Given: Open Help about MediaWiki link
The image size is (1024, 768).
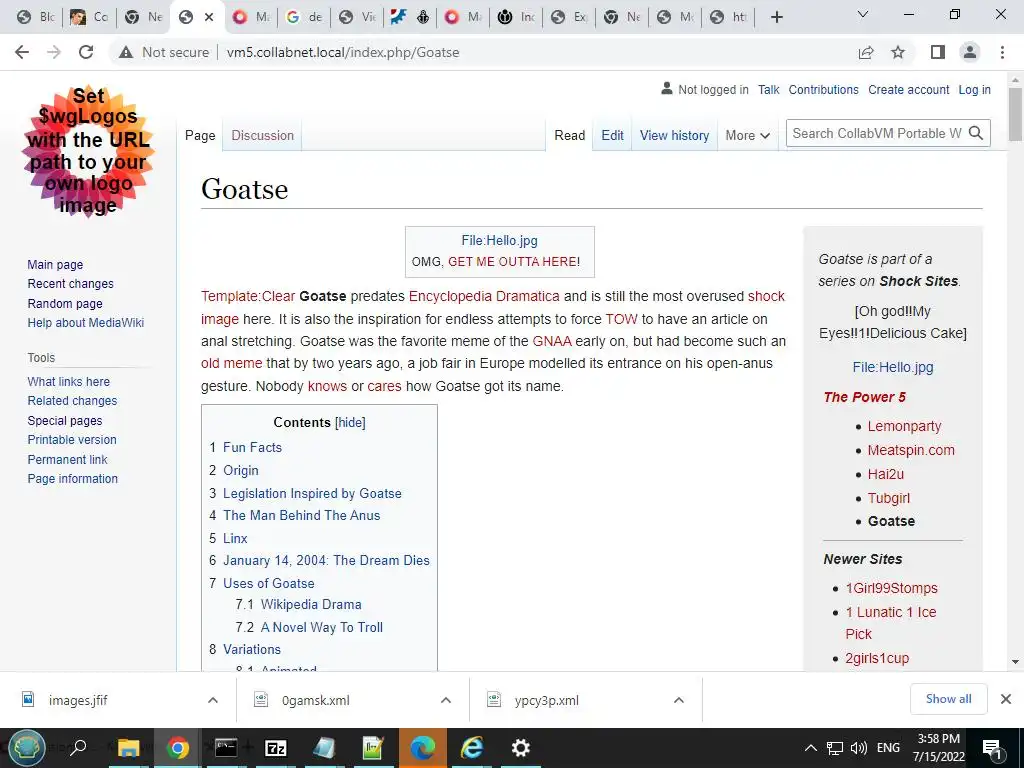Looking at the screenshot, I should [86, 323].
